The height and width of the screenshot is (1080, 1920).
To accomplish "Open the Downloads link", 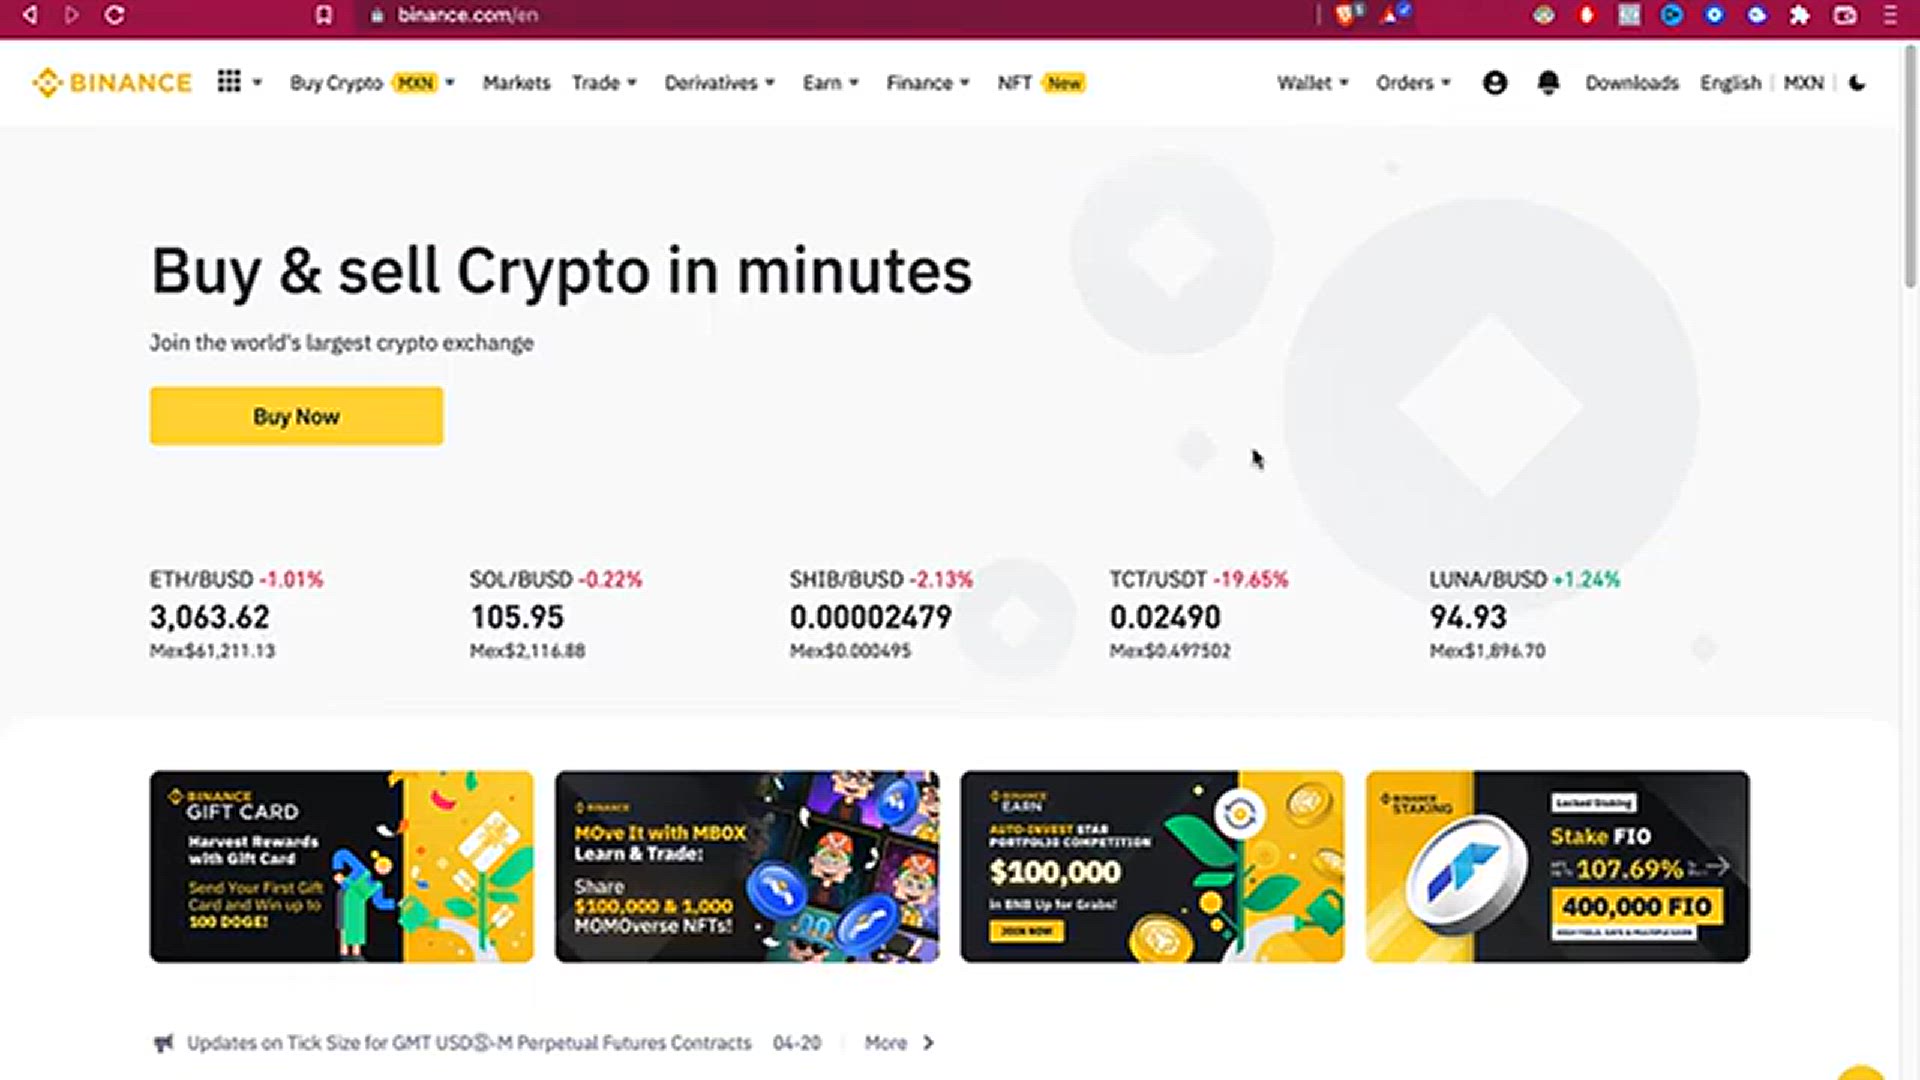I will tap(1631, 83).
